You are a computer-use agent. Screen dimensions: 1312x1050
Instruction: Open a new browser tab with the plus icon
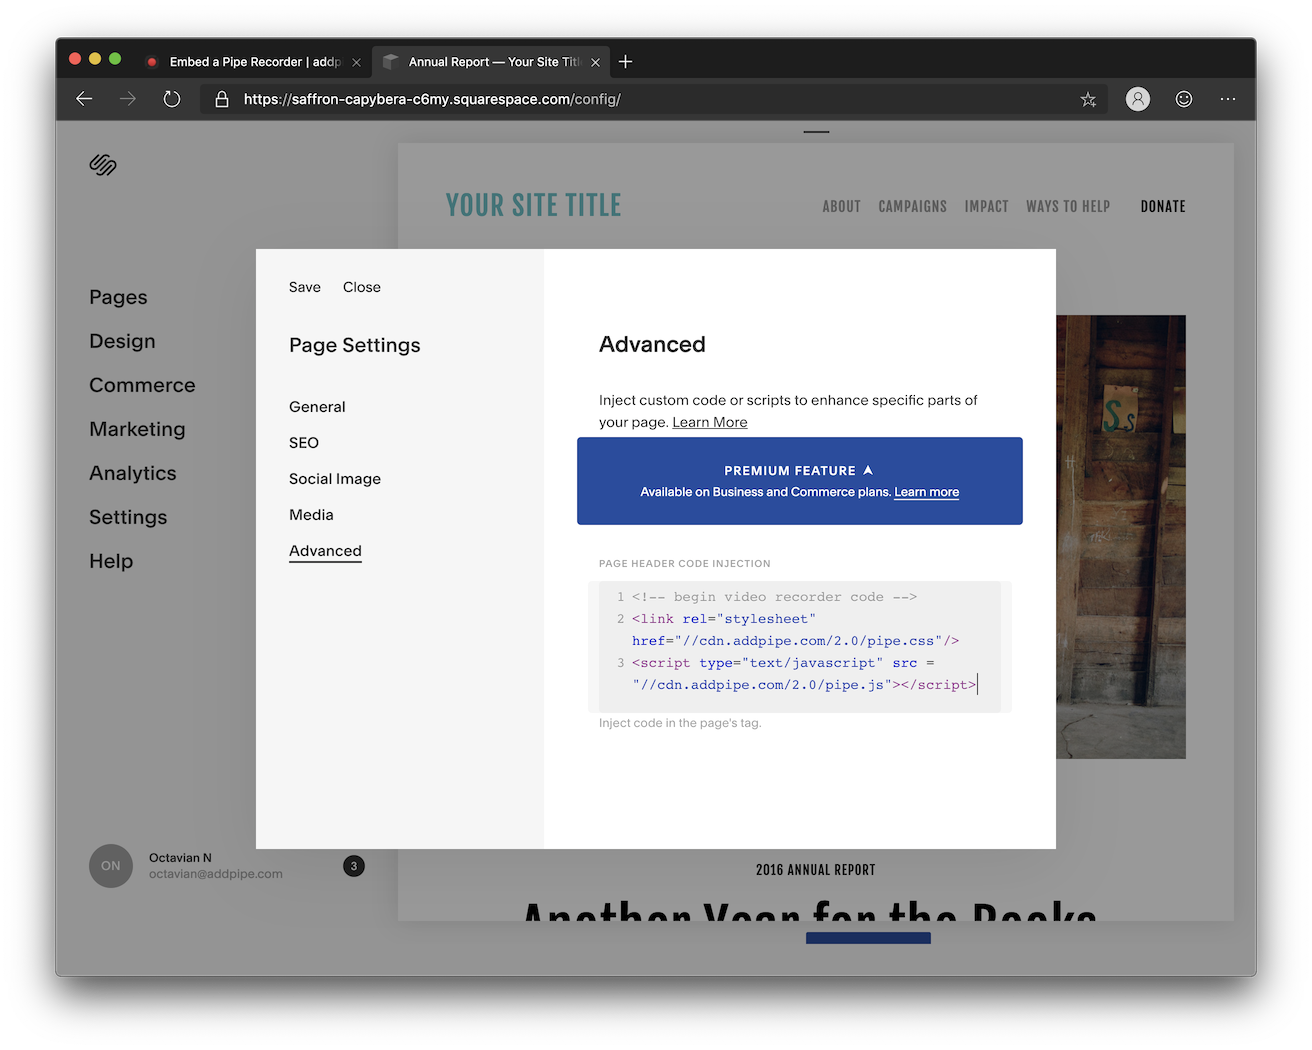[x=625, y=61]
